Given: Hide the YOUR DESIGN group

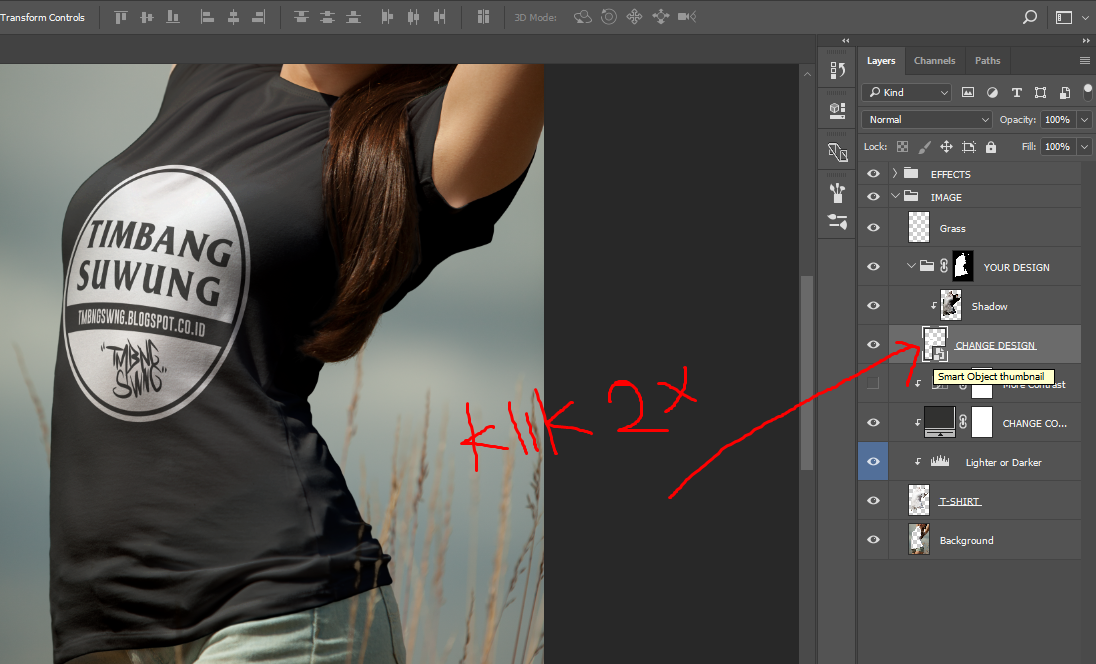Looking at the screenshot, I should 873,267.
